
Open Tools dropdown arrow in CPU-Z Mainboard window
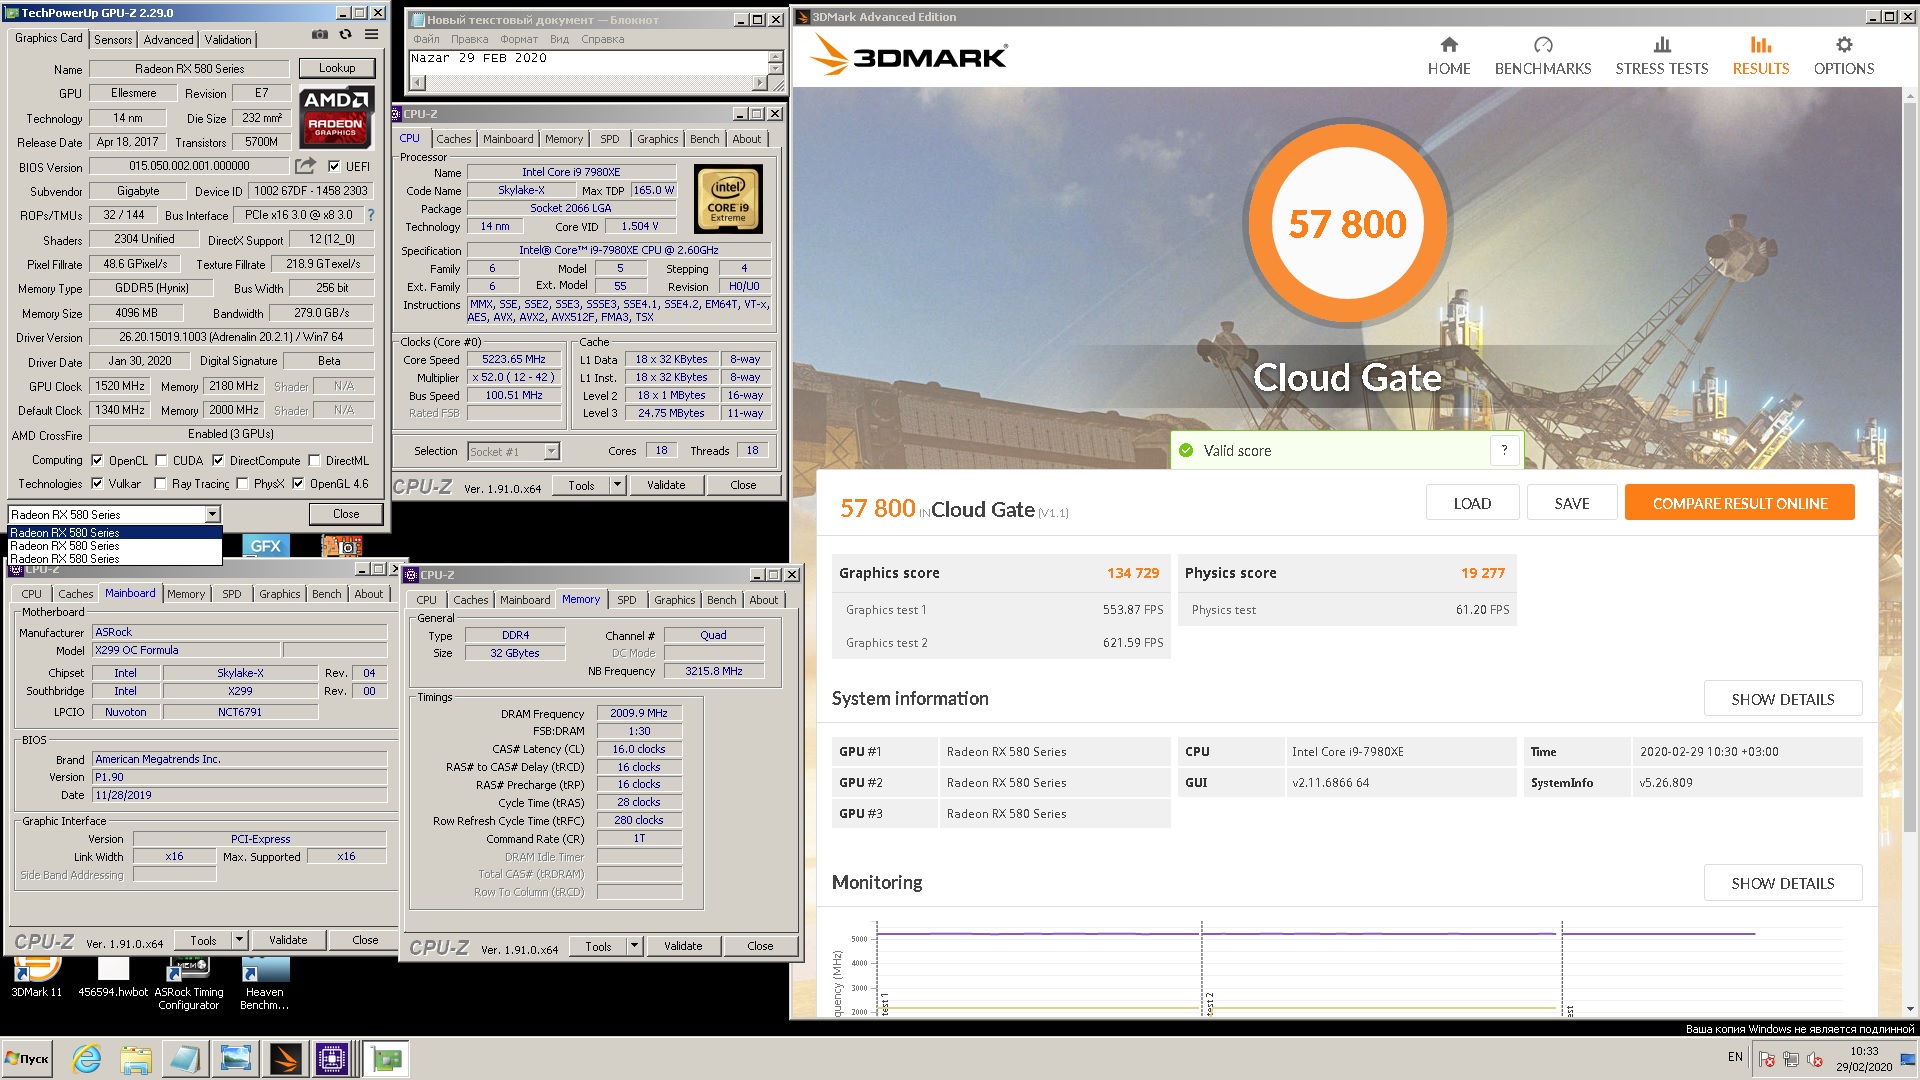pos(239,941)
